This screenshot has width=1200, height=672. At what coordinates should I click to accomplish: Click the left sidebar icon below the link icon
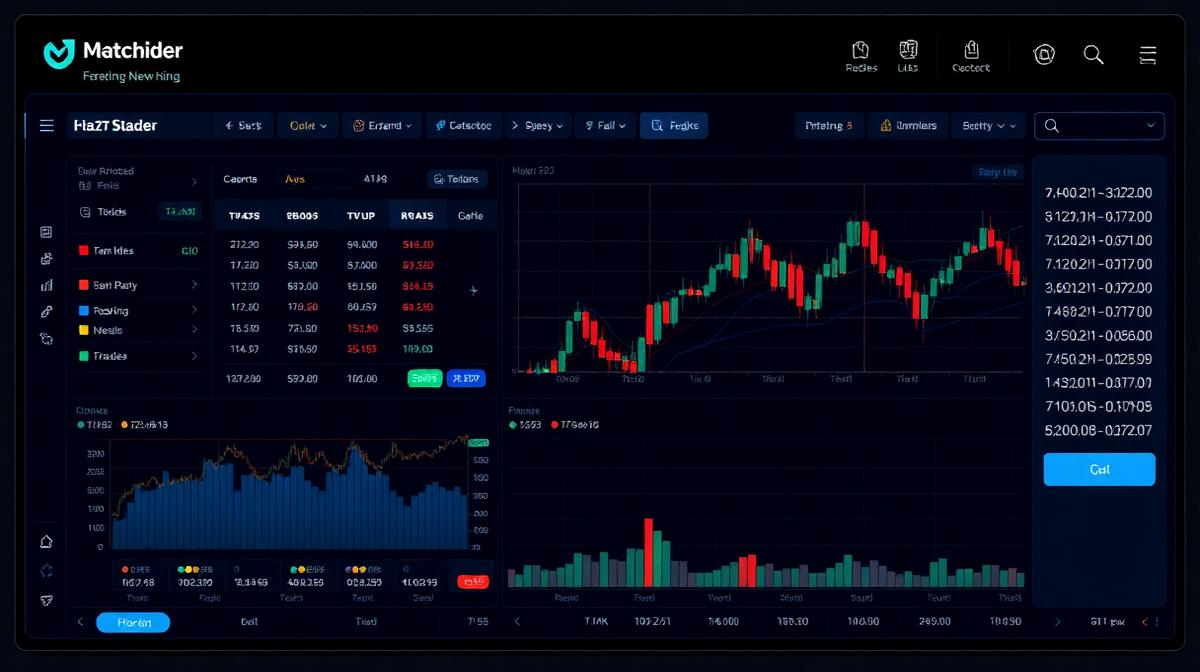point(46,339)
